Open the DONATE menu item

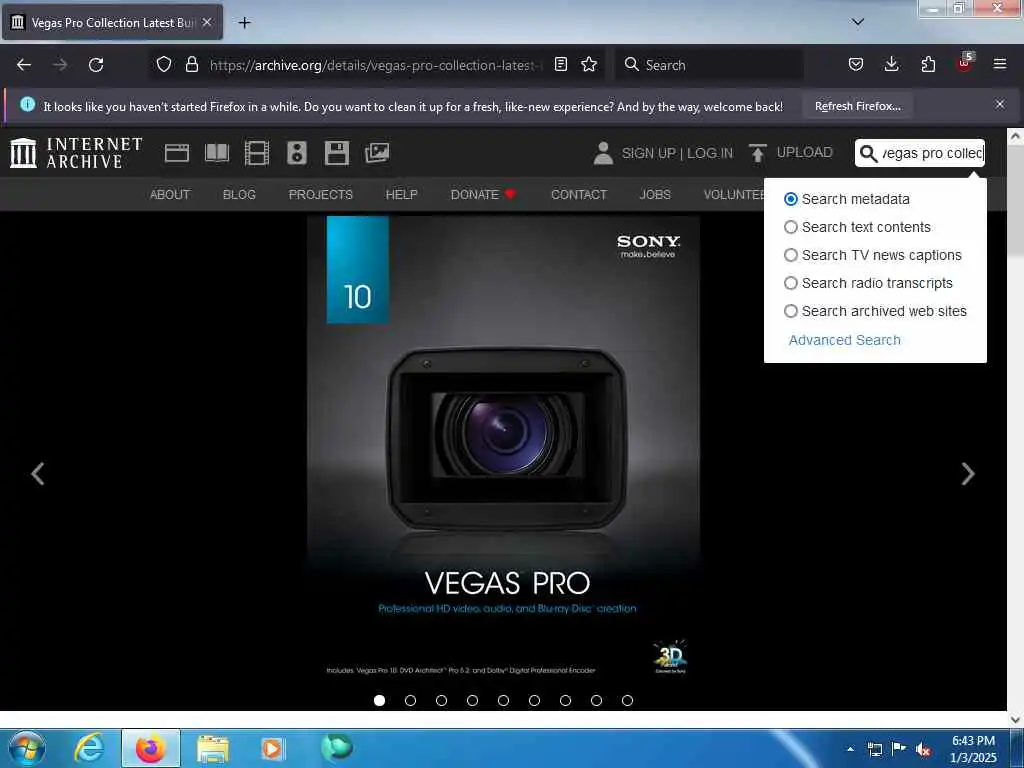pyautogui.click(x=483, y=195)
